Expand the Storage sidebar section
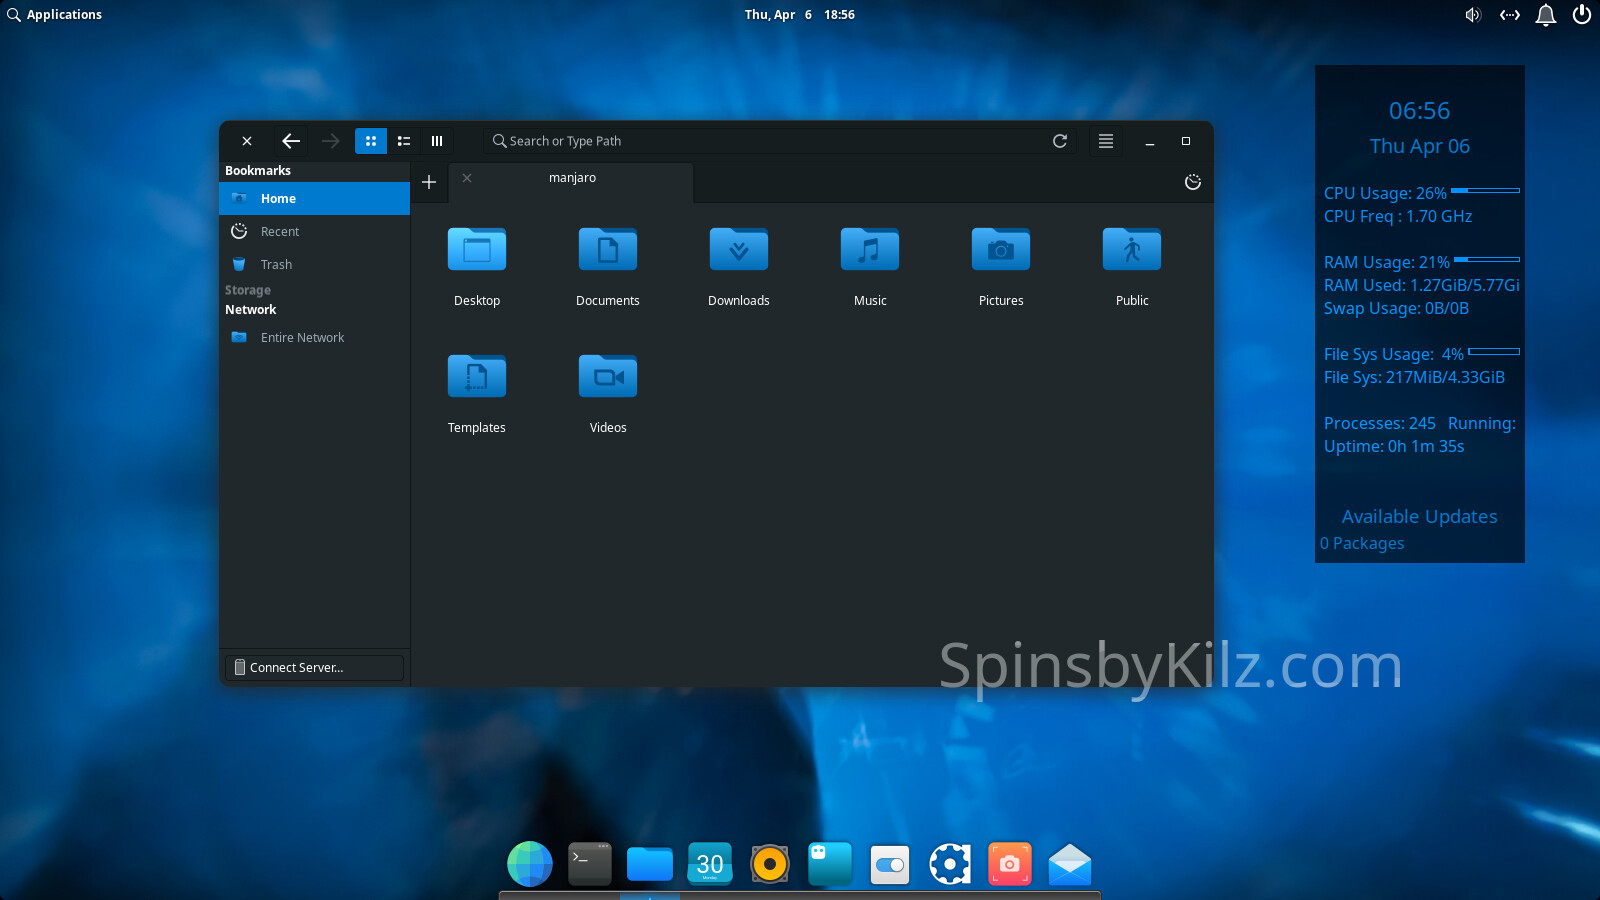1600x900 pixels. [248, 290]
